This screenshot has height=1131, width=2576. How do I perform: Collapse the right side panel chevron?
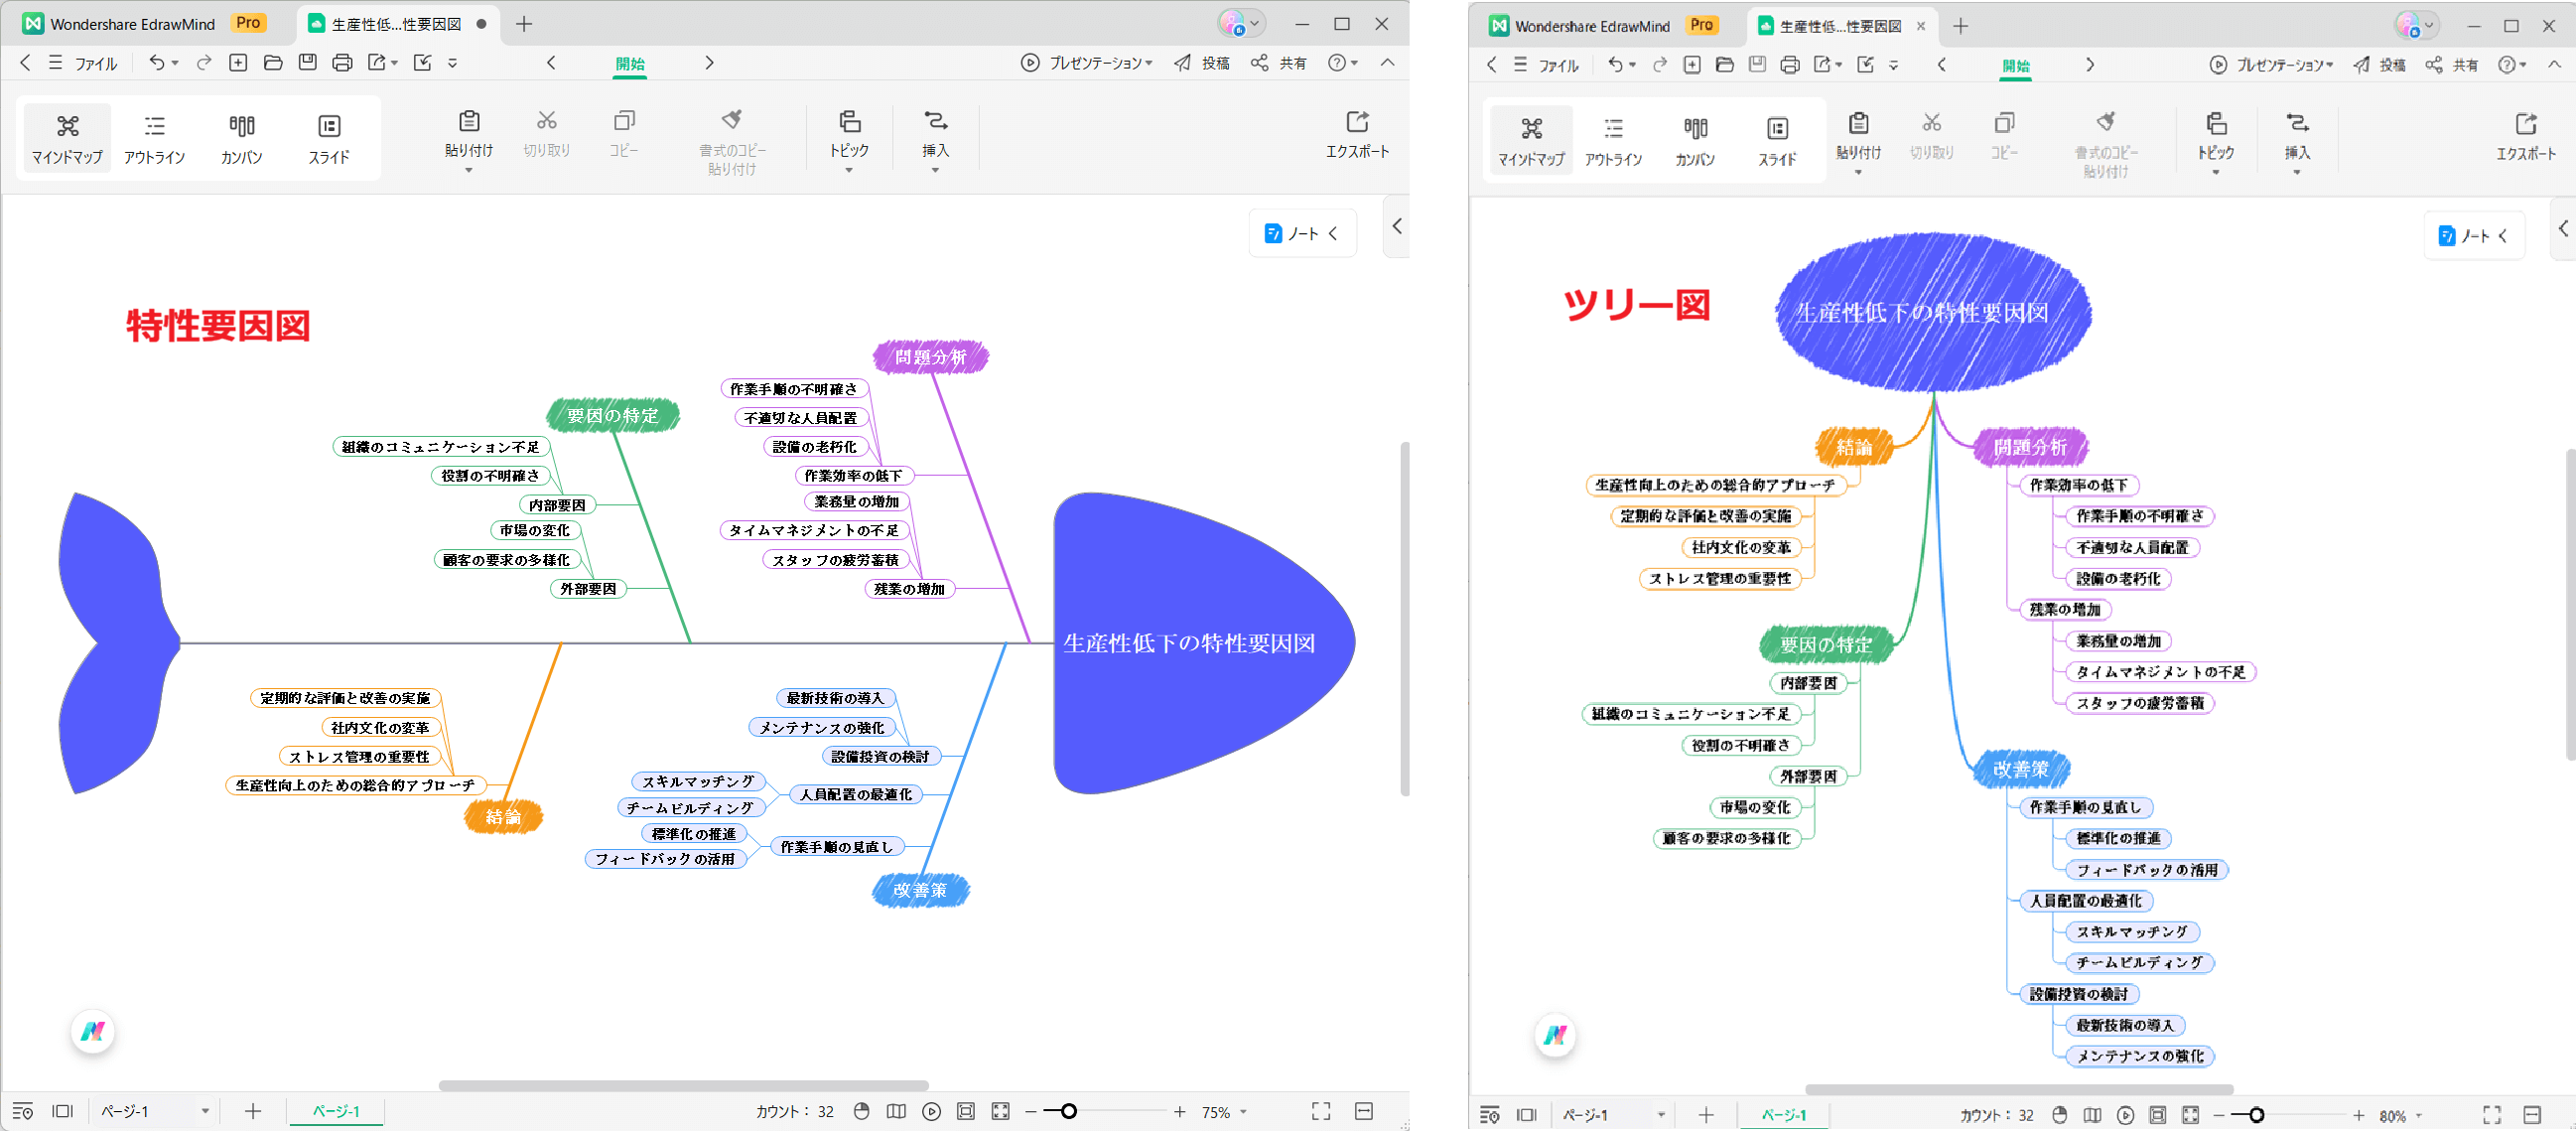click(x=1396, y=226)
